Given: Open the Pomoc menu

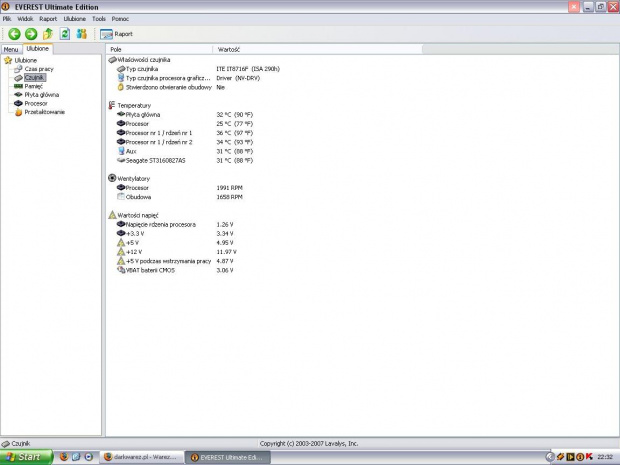Looking at the screenshot, I should tap(121, 19).
